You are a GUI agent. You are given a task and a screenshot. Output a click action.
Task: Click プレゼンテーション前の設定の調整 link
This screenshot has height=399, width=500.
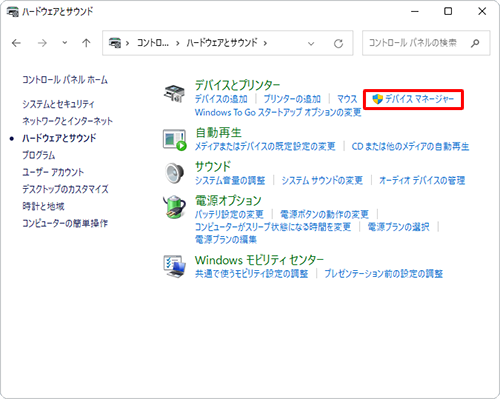pos(383,274)
